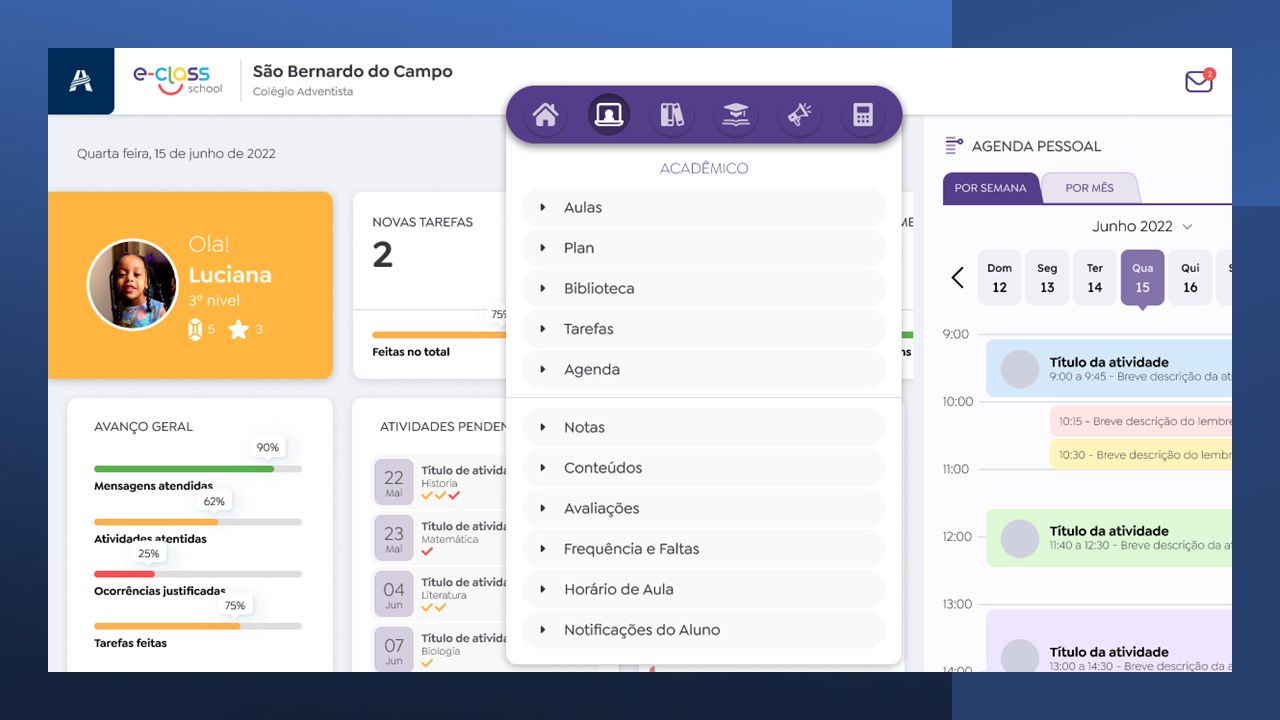Open the 10:15 reminder entry
1280x720 pixels.
[1141, 421]
